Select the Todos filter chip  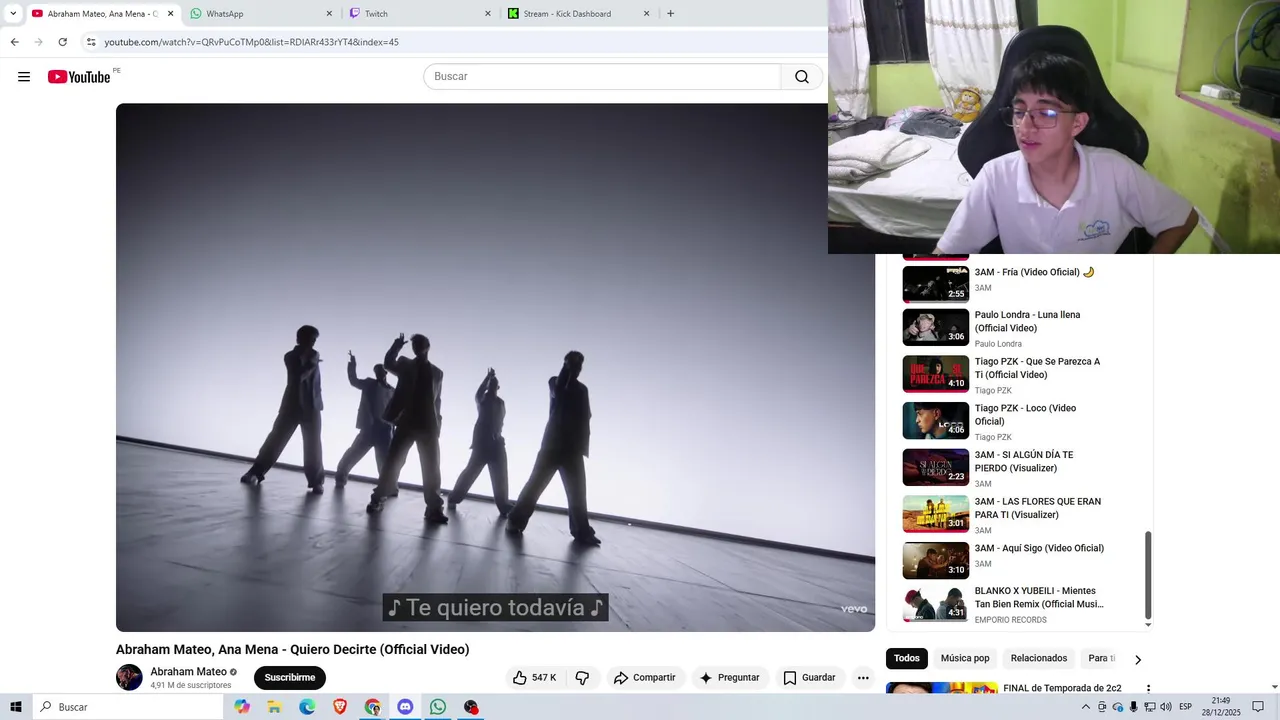(x=907, y=658)
